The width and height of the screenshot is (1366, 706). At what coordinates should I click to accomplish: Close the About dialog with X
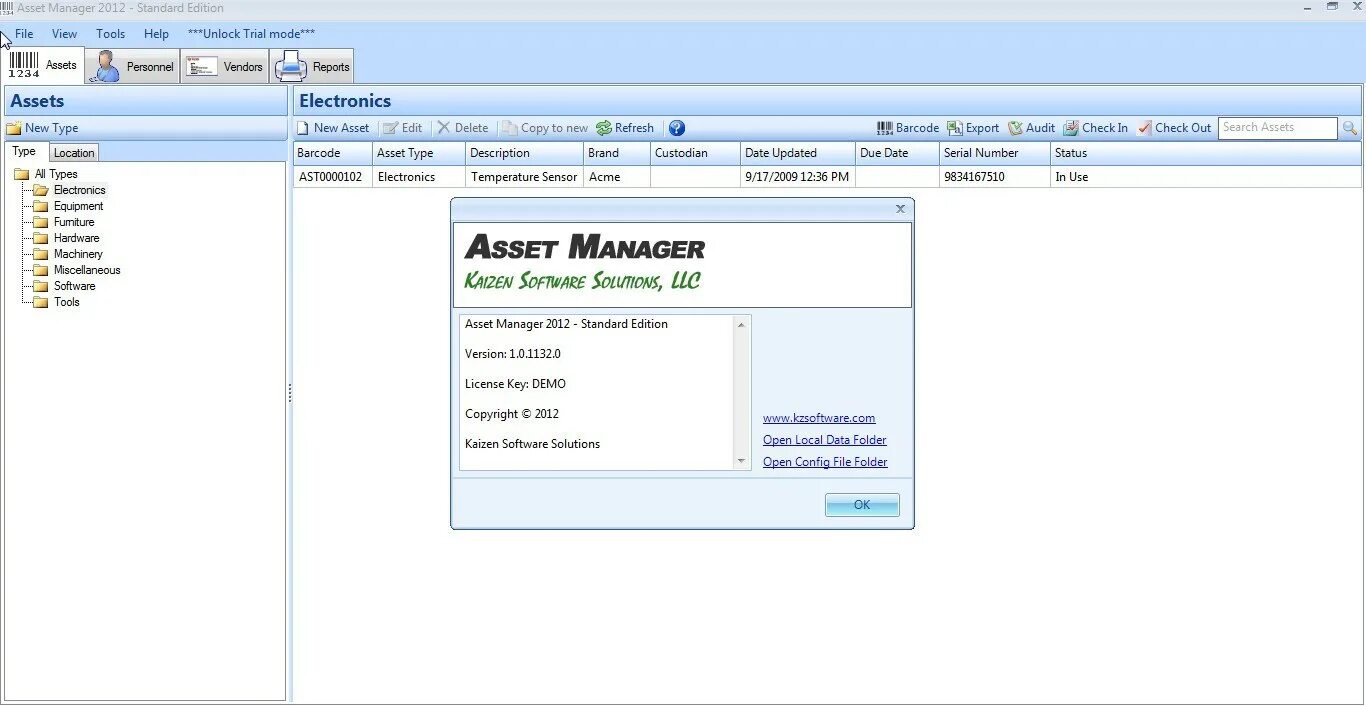[900, 209]
